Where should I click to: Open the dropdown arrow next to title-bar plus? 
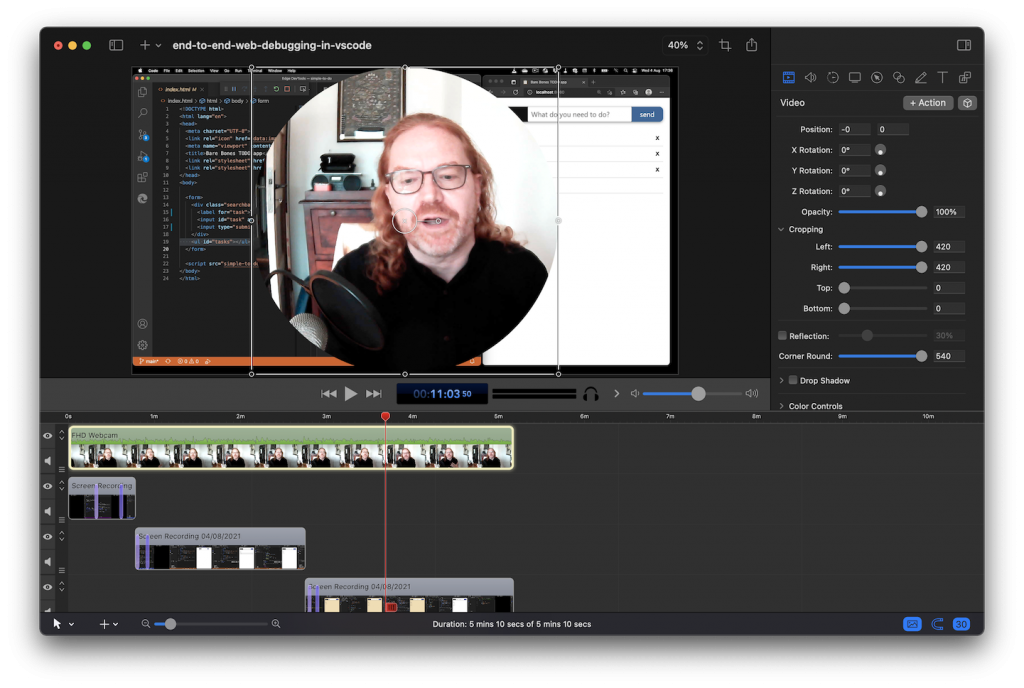(x=158, y=46)
